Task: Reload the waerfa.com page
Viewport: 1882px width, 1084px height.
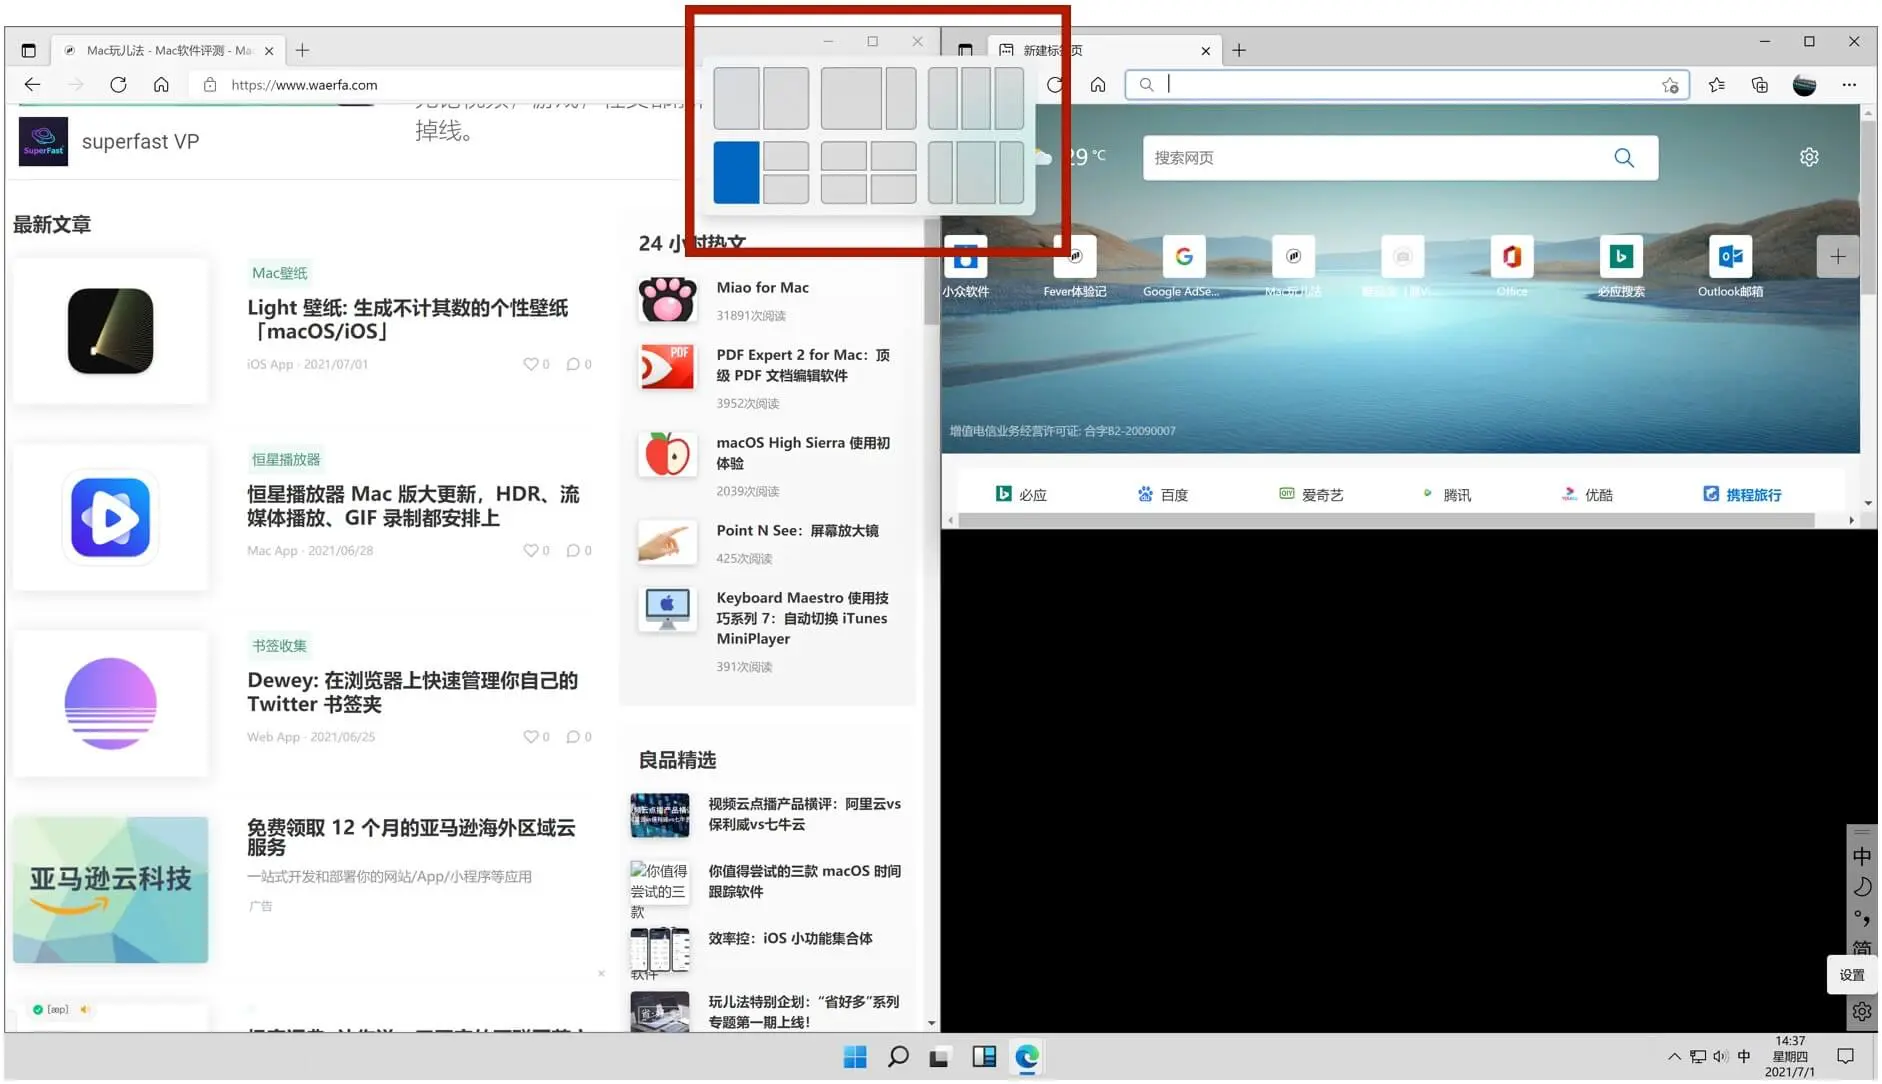Action: click(118, 85)
